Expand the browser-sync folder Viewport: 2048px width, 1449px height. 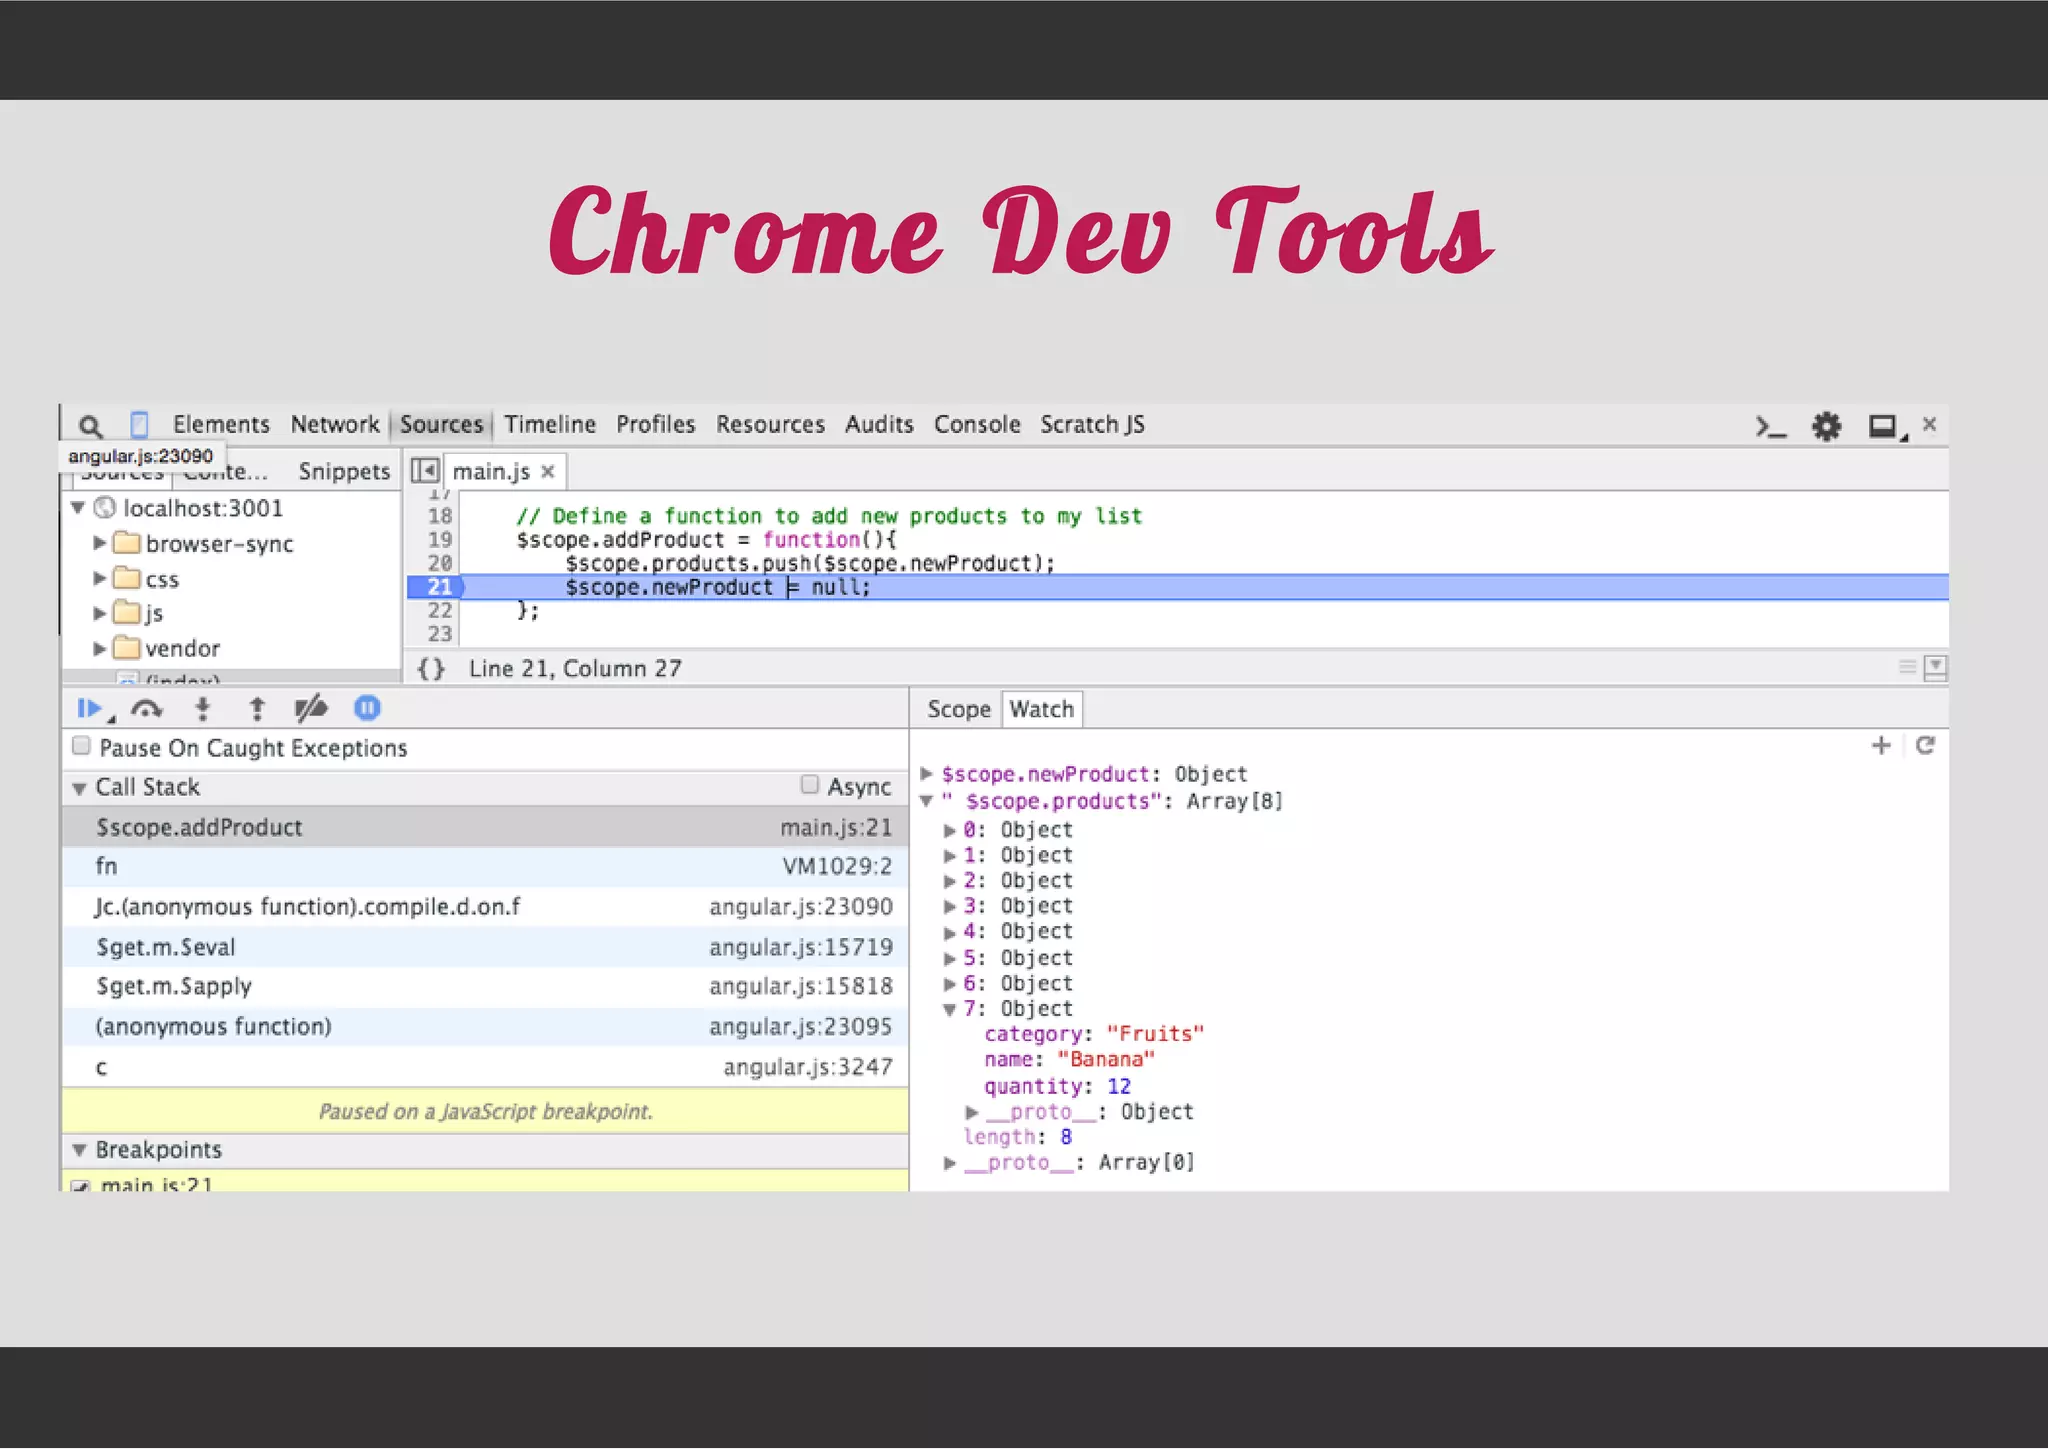tap(99, 543)
